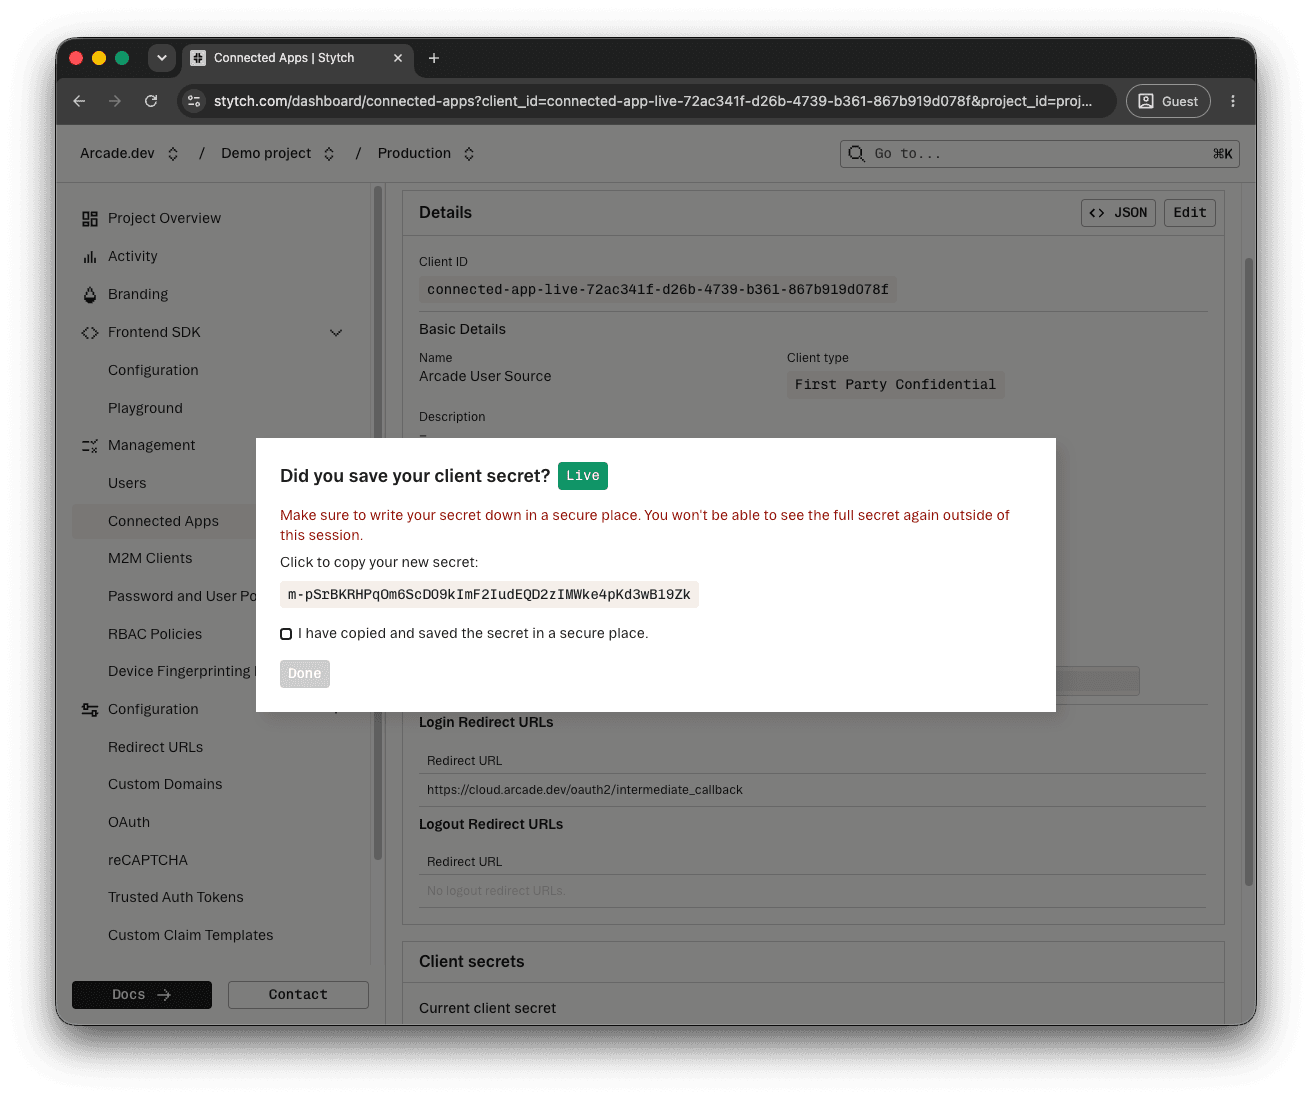Open Password and User policy page

coord(181,597)
